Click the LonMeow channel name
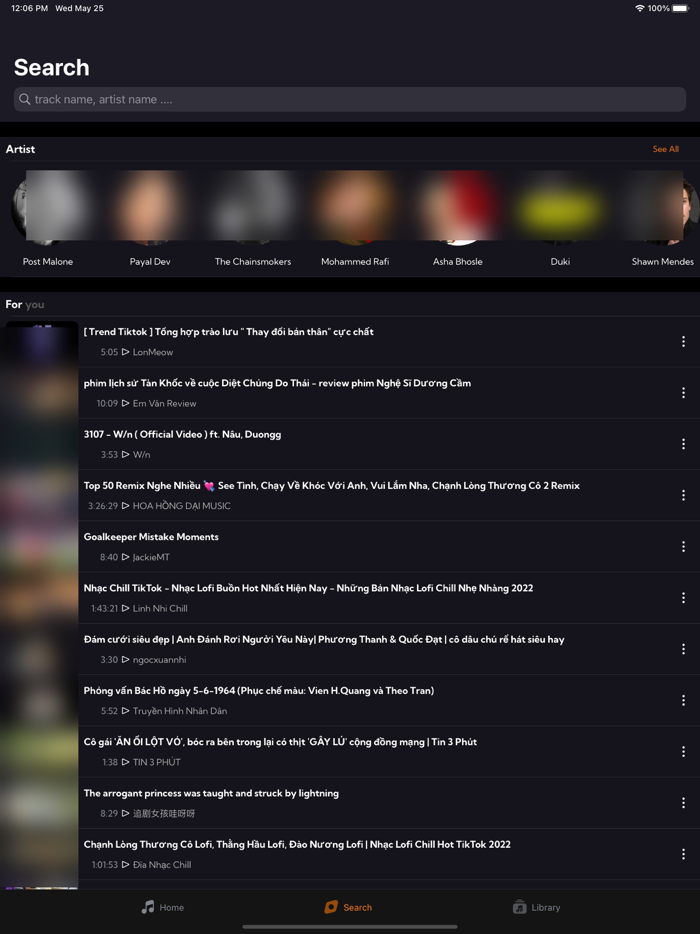This screenshot has height=934, width=700. (x=153, y=352)
